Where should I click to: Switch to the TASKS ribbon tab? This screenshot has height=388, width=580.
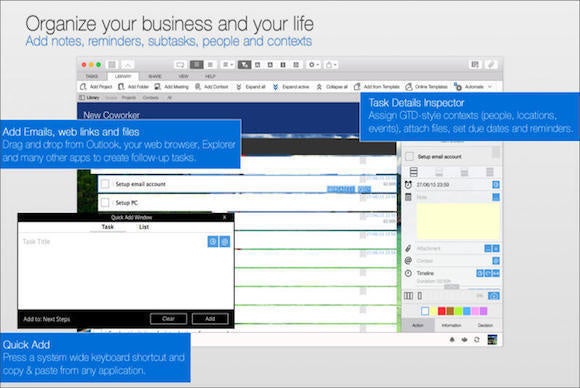coord(92,76)
